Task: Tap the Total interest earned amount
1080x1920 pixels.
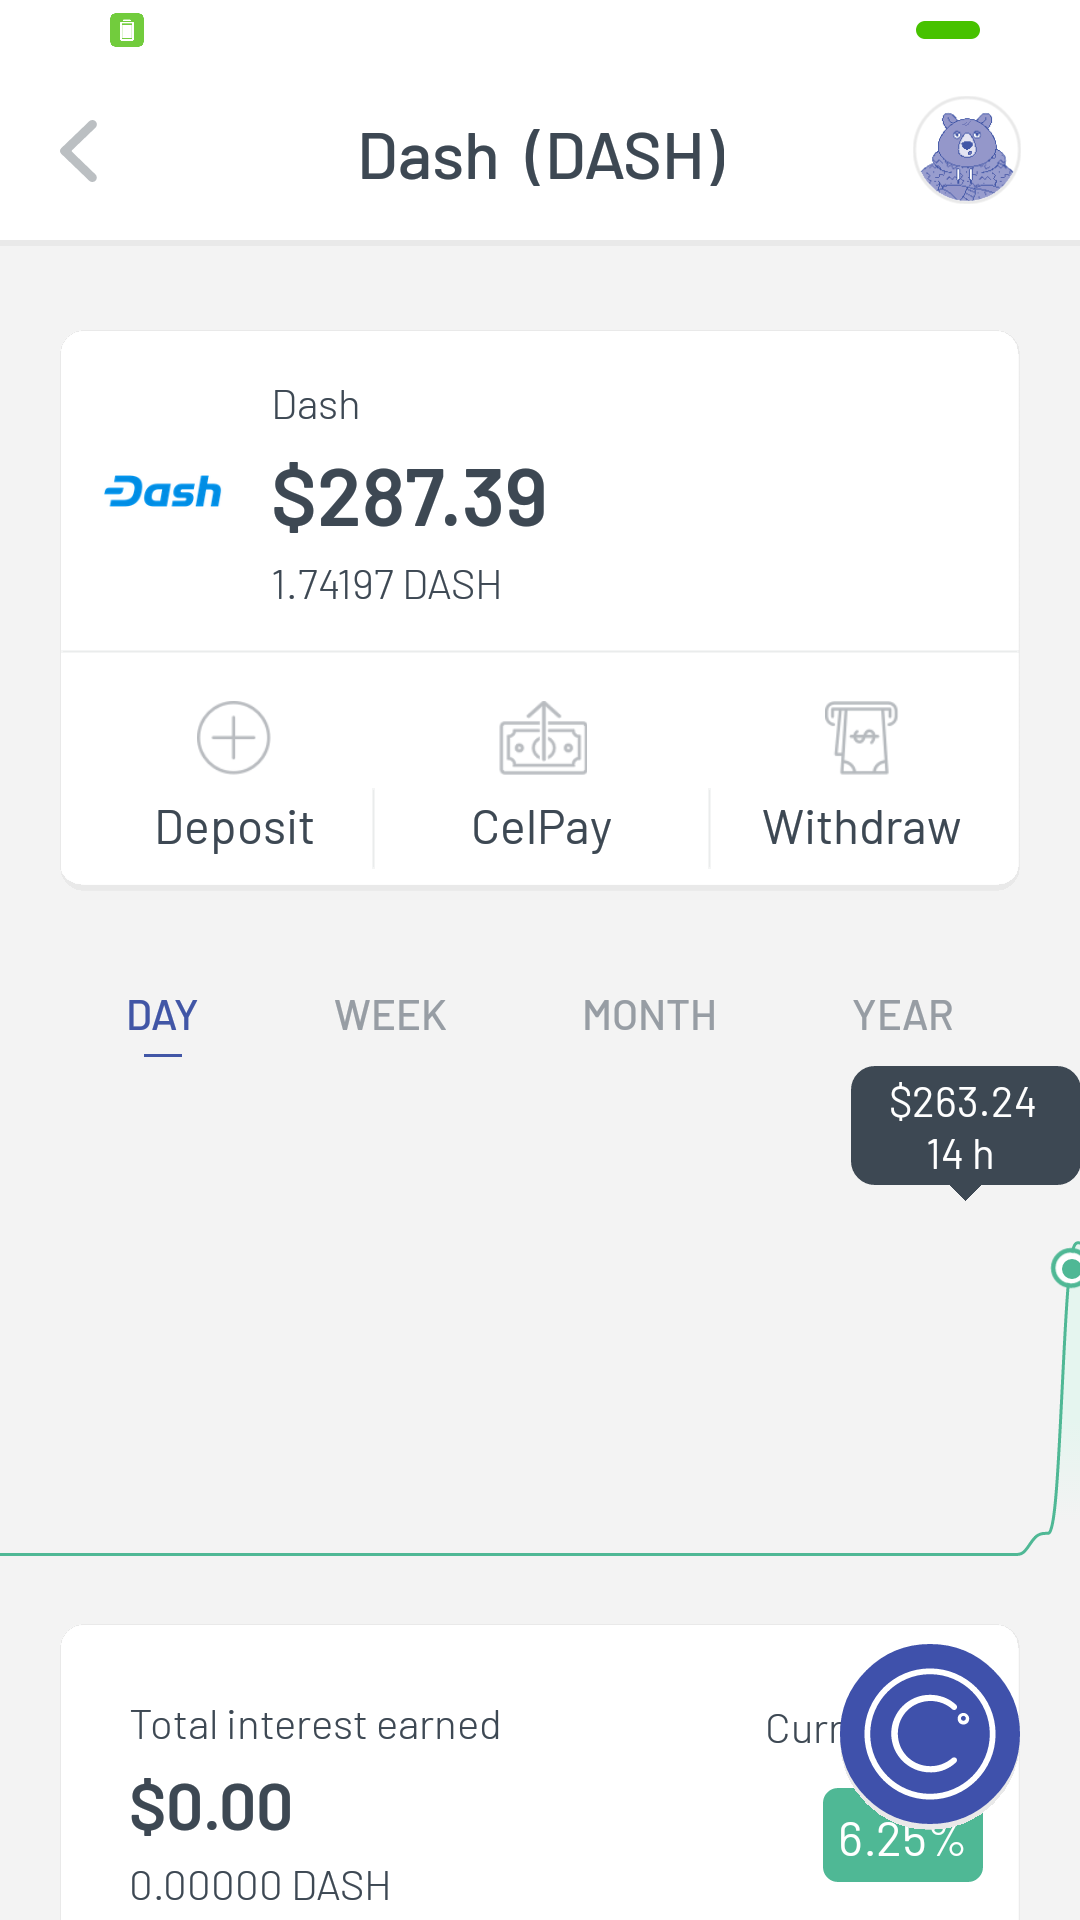Action: pos(211,1808)
